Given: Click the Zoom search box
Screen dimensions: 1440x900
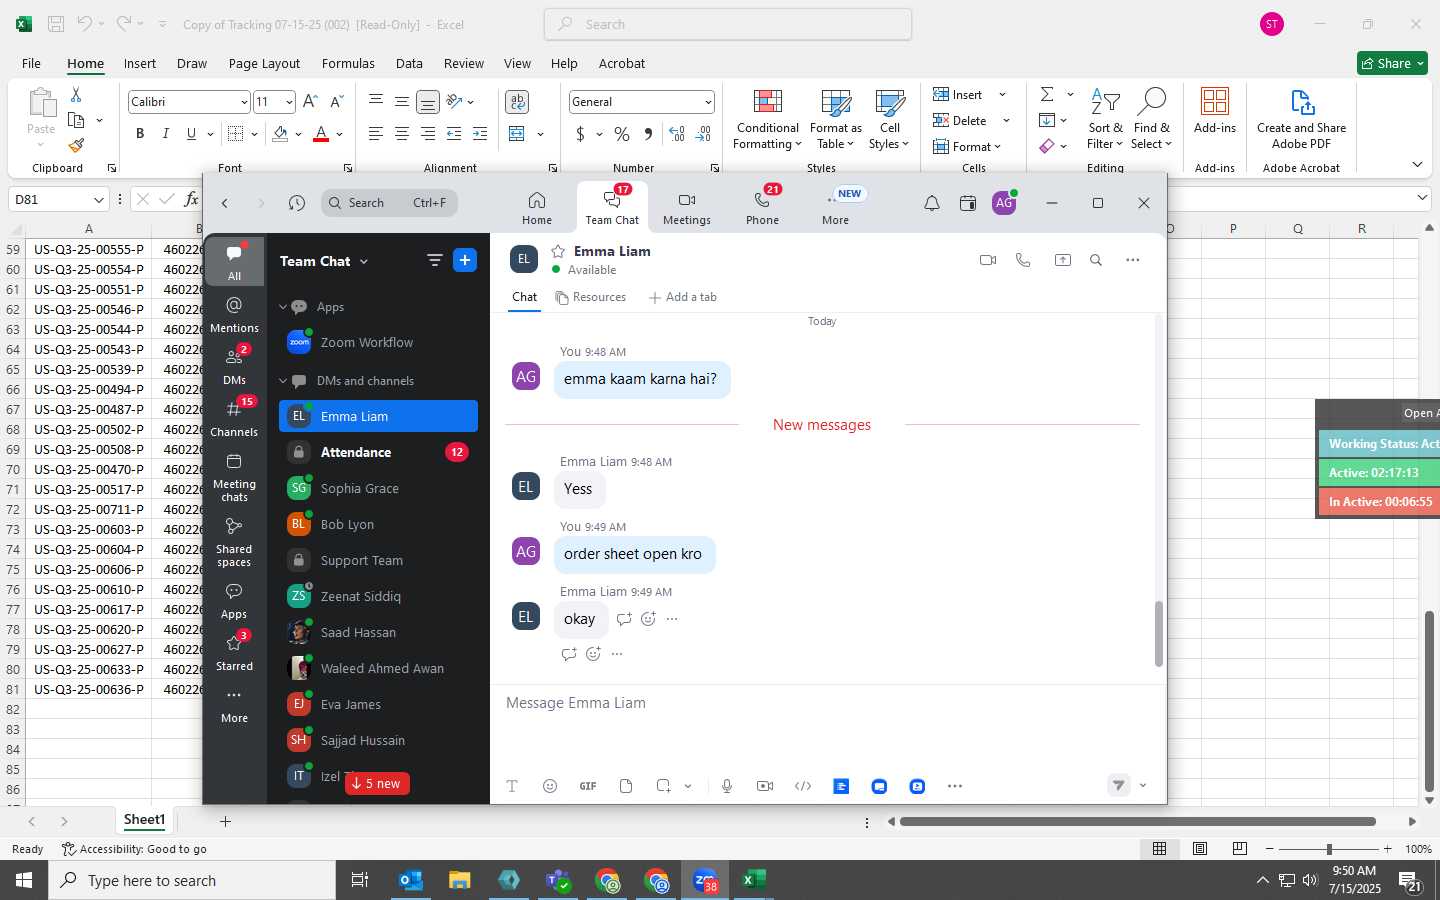Looking at the screenshot, I should tap(390, 203).
